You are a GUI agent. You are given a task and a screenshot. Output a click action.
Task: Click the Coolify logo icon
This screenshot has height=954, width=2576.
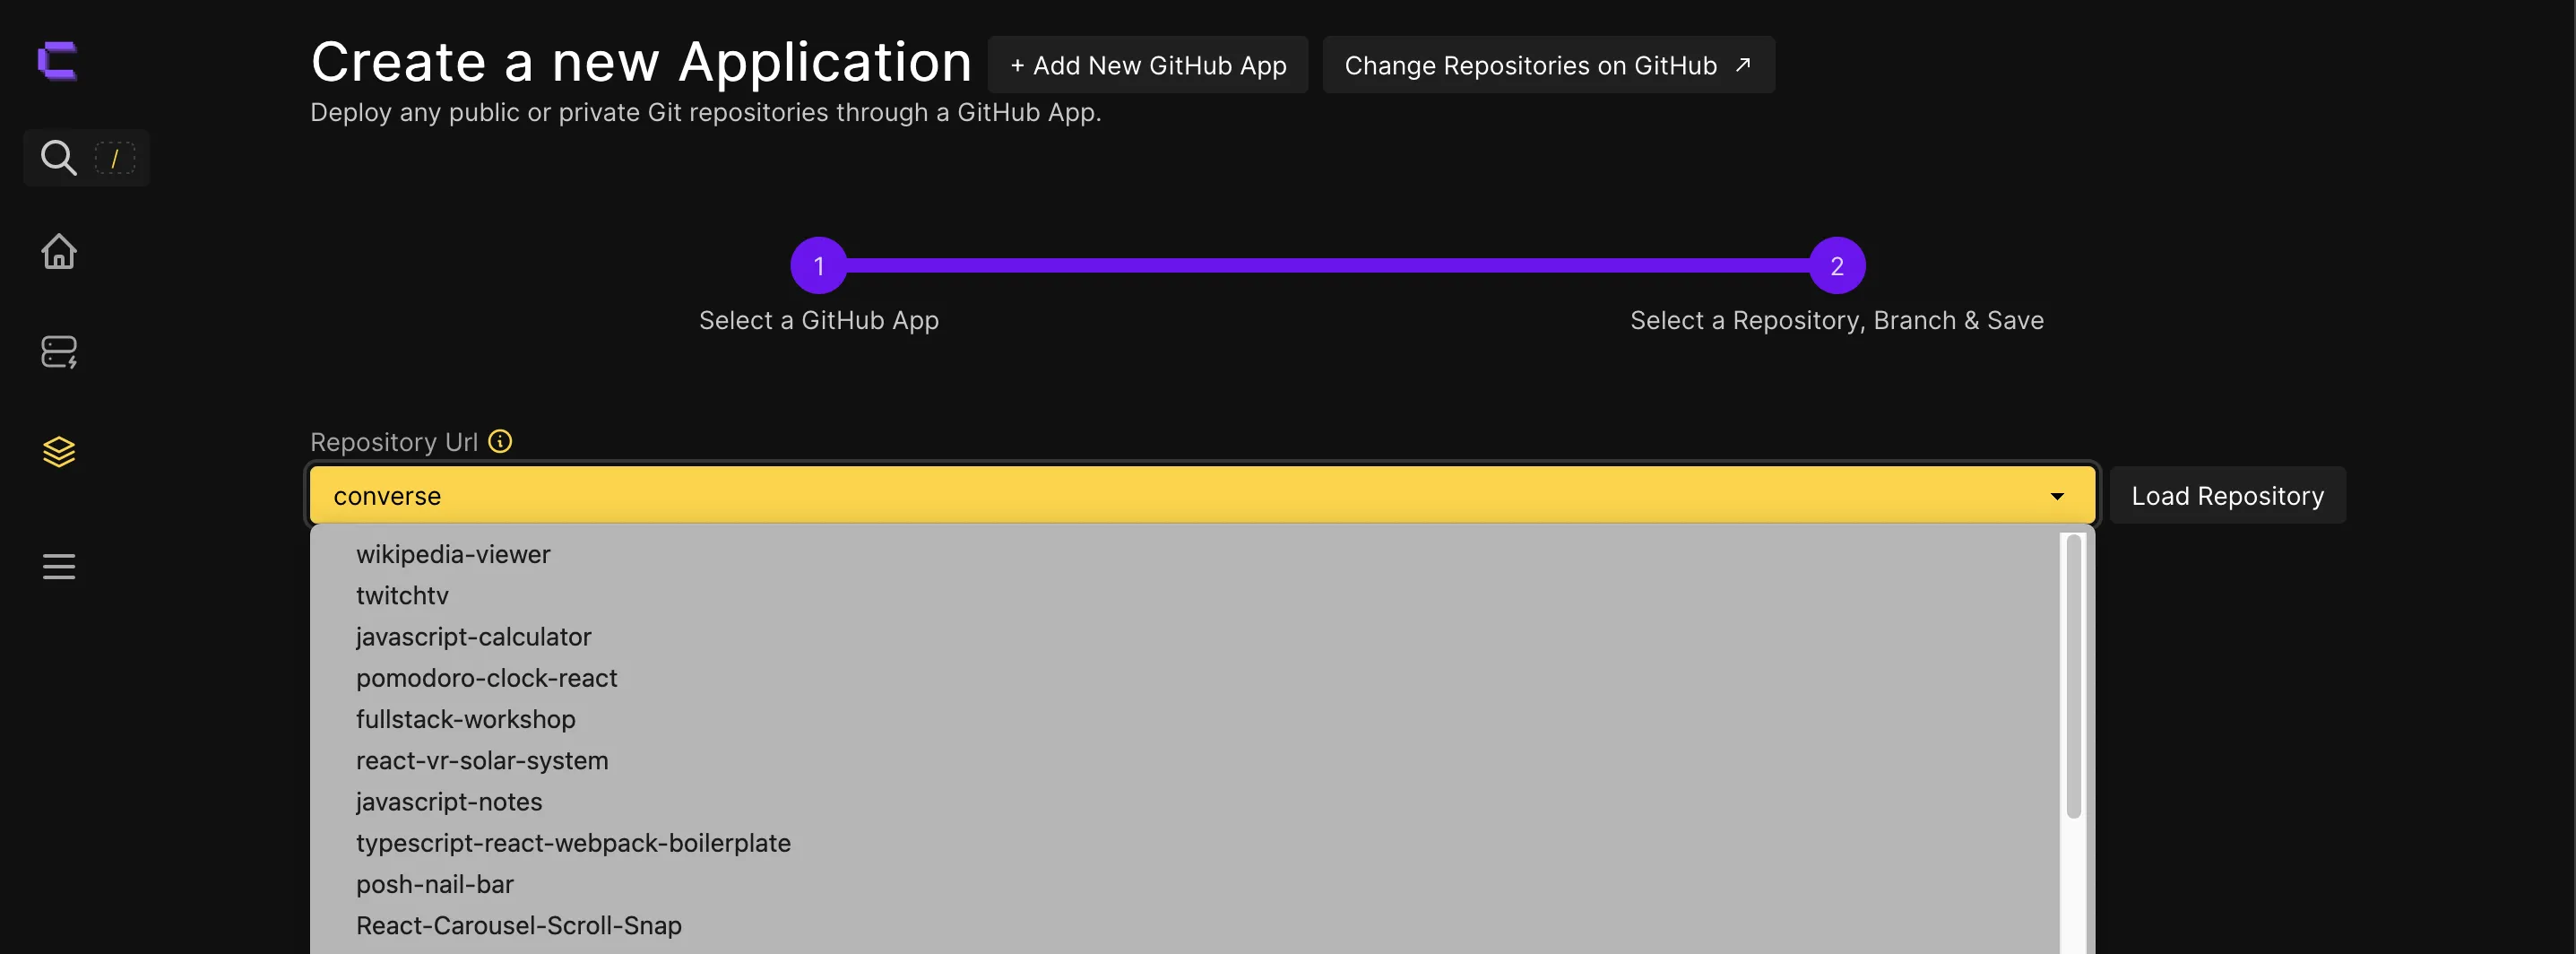pos(57,61)
